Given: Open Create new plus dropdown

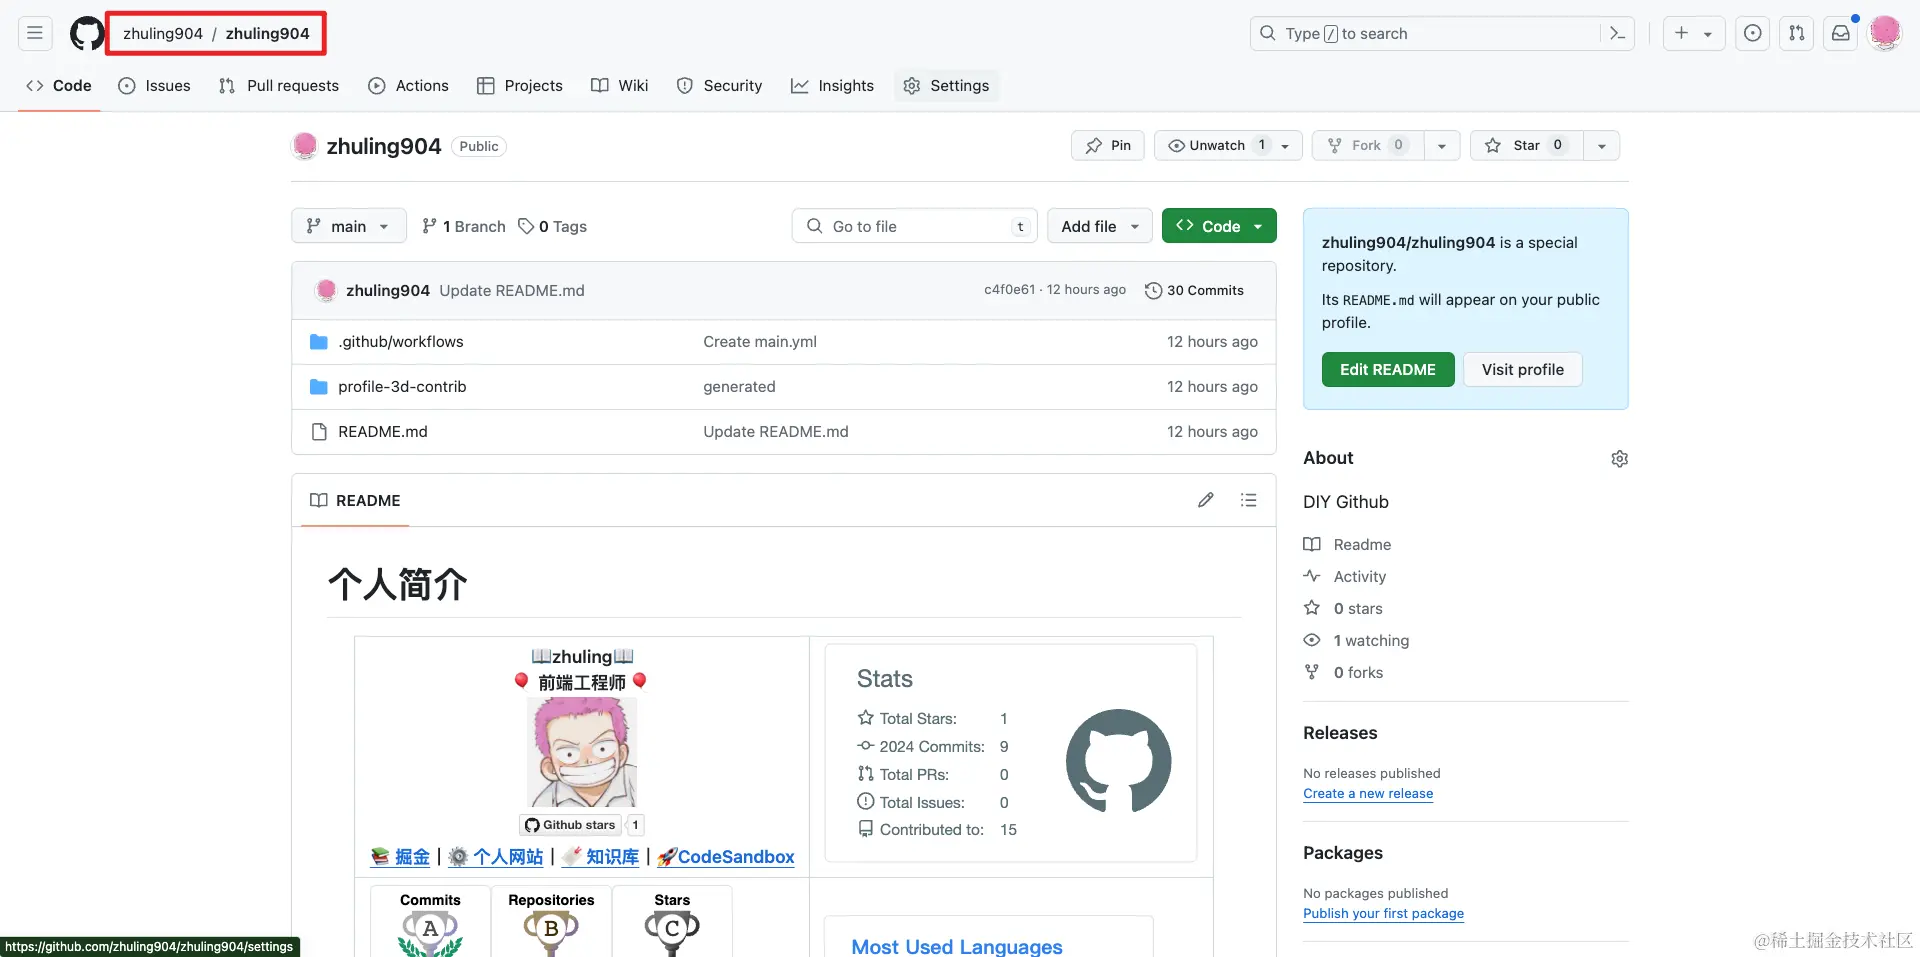Looking at the screenshot, I should pos(1692,33).
